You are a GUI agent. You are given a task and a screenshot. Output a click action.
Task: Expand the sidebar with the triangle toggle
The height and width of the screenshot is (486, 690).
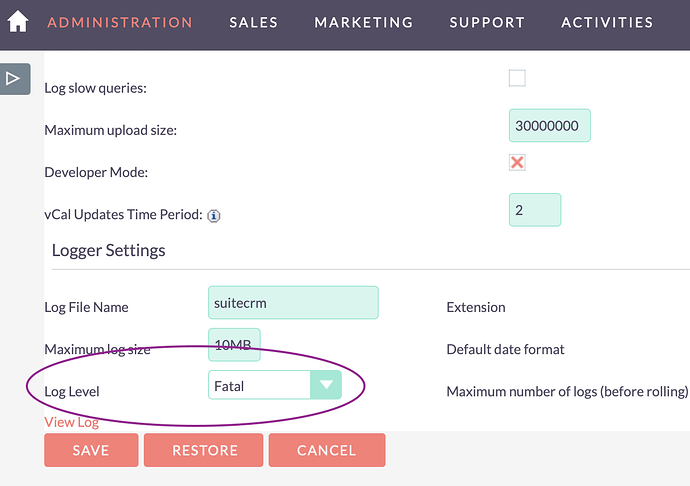tap(14, 78)
